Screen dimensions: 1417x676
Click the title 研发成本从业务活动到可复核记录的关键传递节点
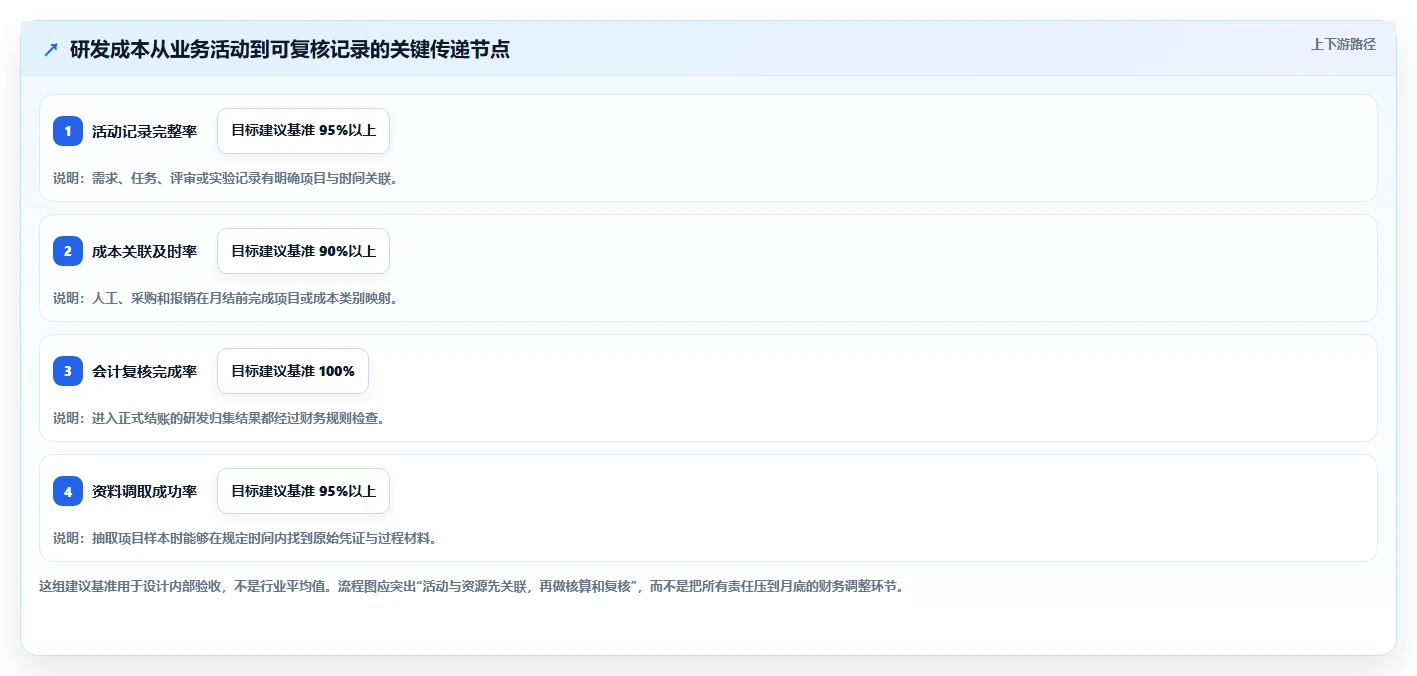click(x=290, y=50)
